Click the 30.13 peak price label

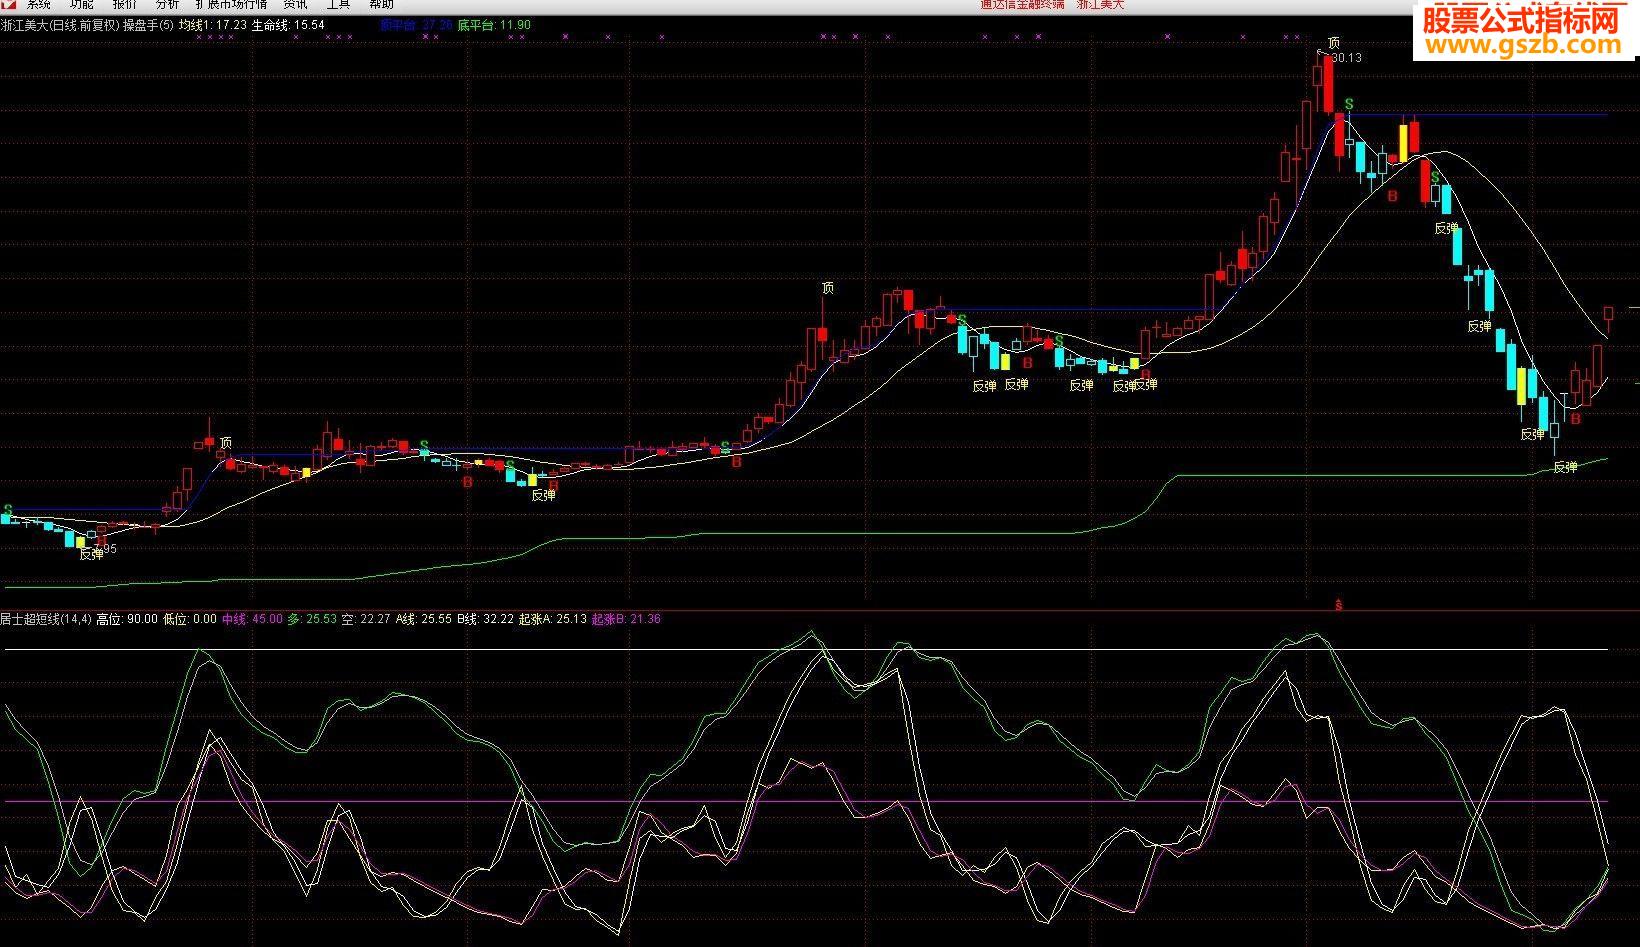click(1347, 58)
